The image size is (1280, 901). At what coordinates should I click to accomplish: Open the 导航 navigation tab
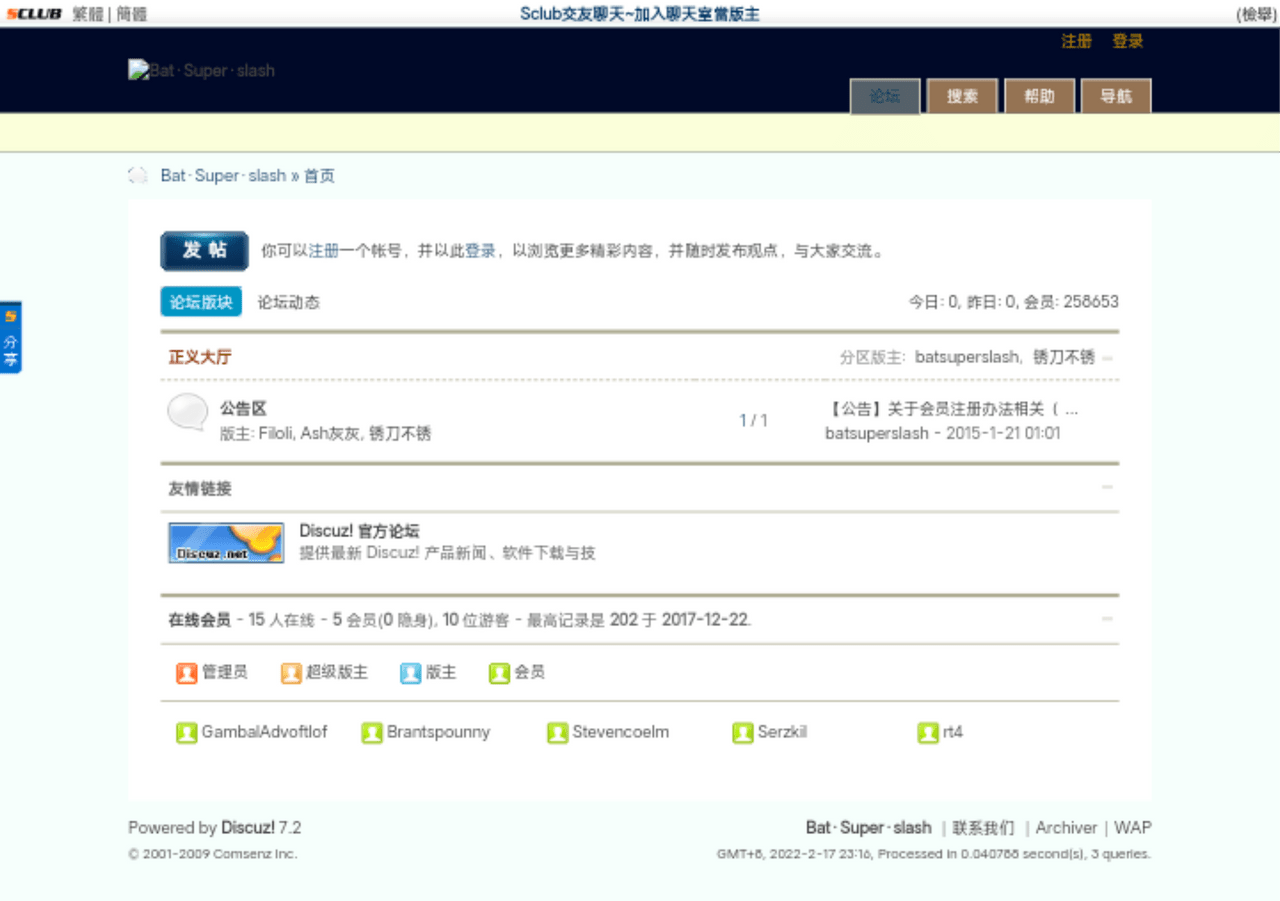1116,97
